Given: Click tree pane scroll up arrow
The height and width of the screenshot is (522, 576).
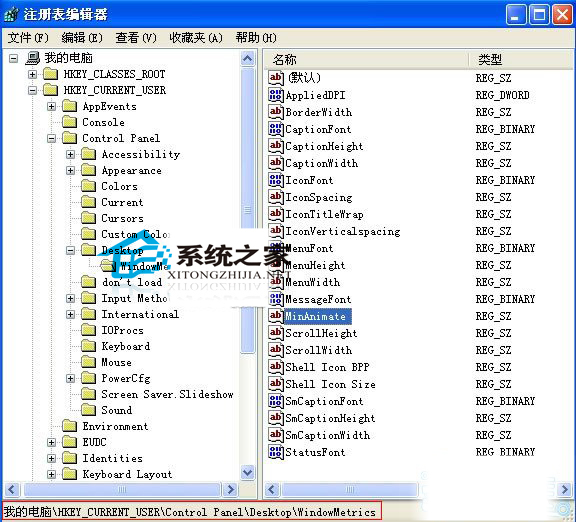Looking at the screenshot, I should click(x=248, y=59).
